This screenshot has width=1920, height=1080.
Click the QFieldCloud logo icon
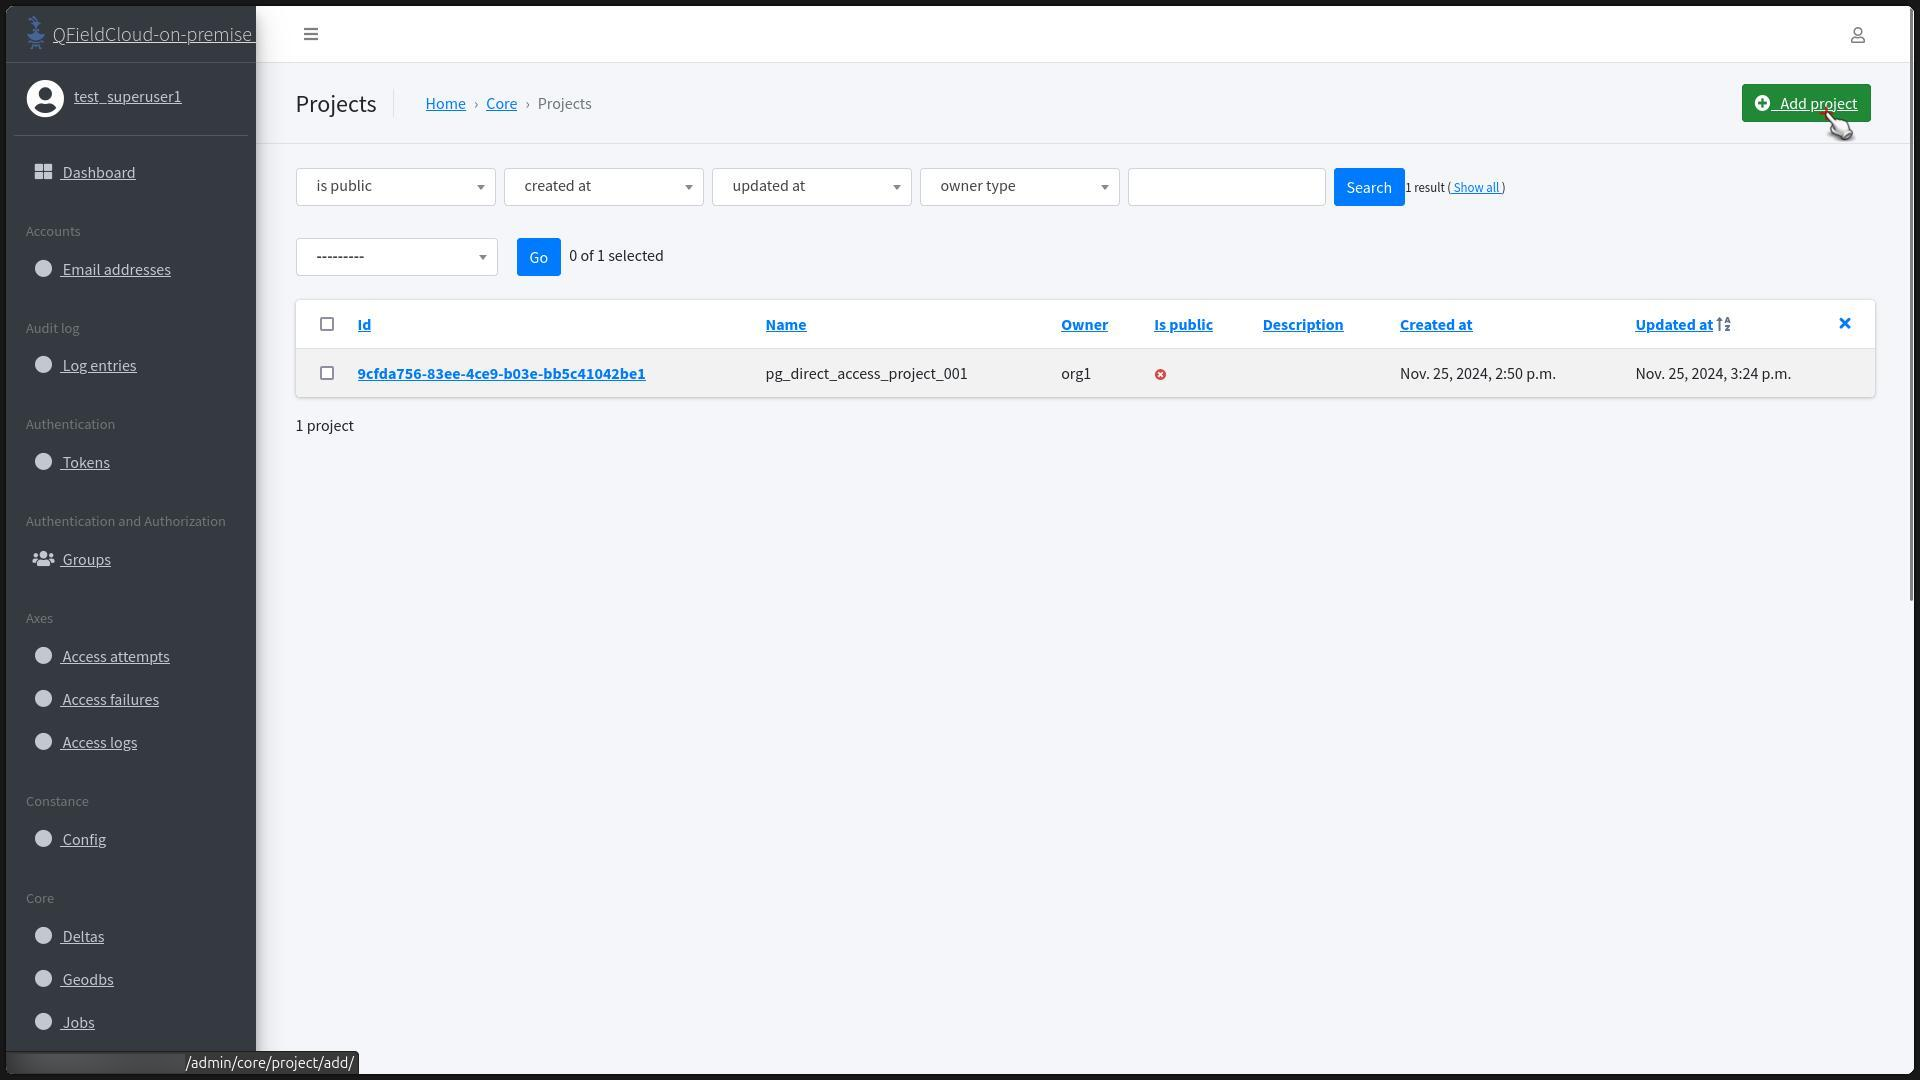[36, 33]
